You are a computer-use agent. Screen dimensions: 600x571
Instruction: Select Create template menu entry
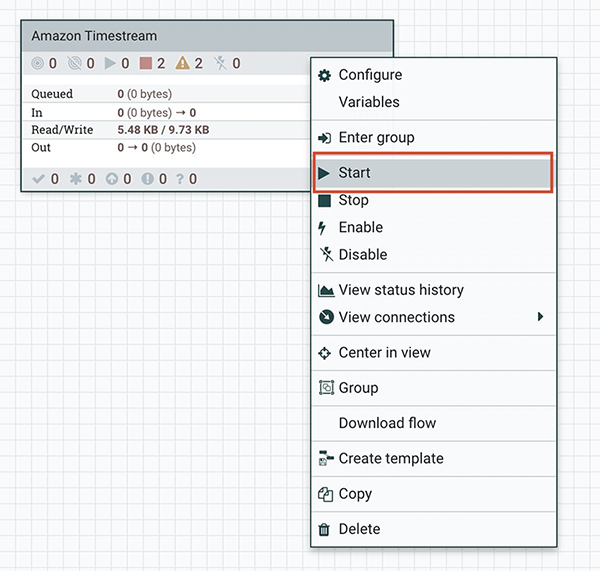tap(390, 458)
